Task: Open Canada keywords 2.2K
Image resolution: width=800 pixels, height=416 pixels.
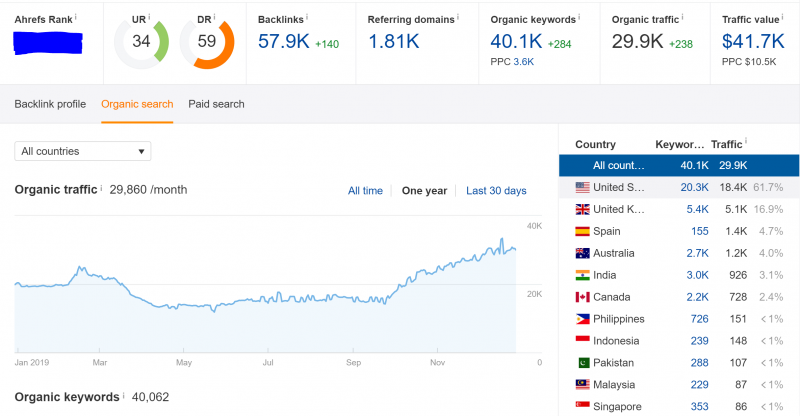Action: [x=697, y=297]
